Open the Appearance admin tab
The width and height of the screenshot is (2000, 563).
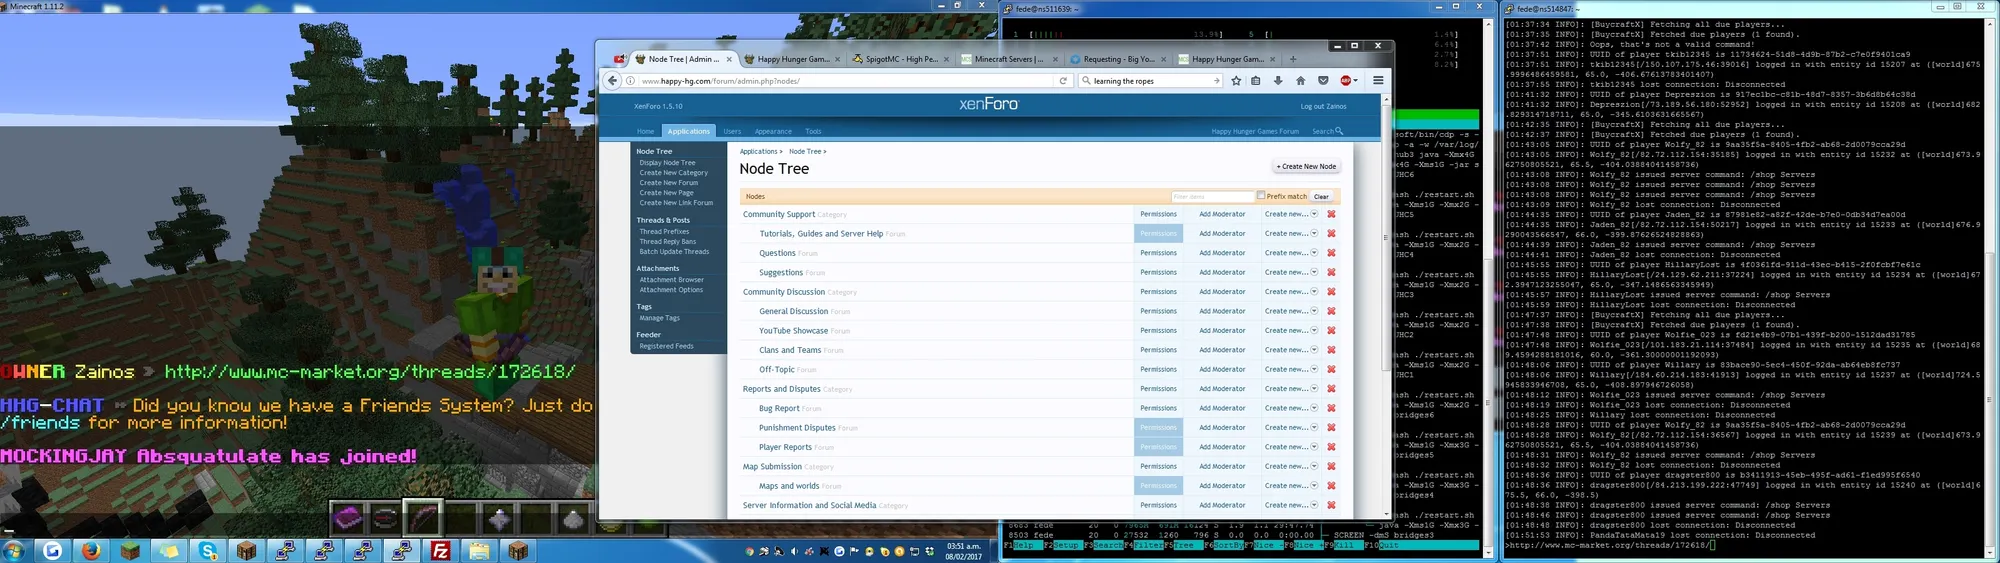point(773,131)
